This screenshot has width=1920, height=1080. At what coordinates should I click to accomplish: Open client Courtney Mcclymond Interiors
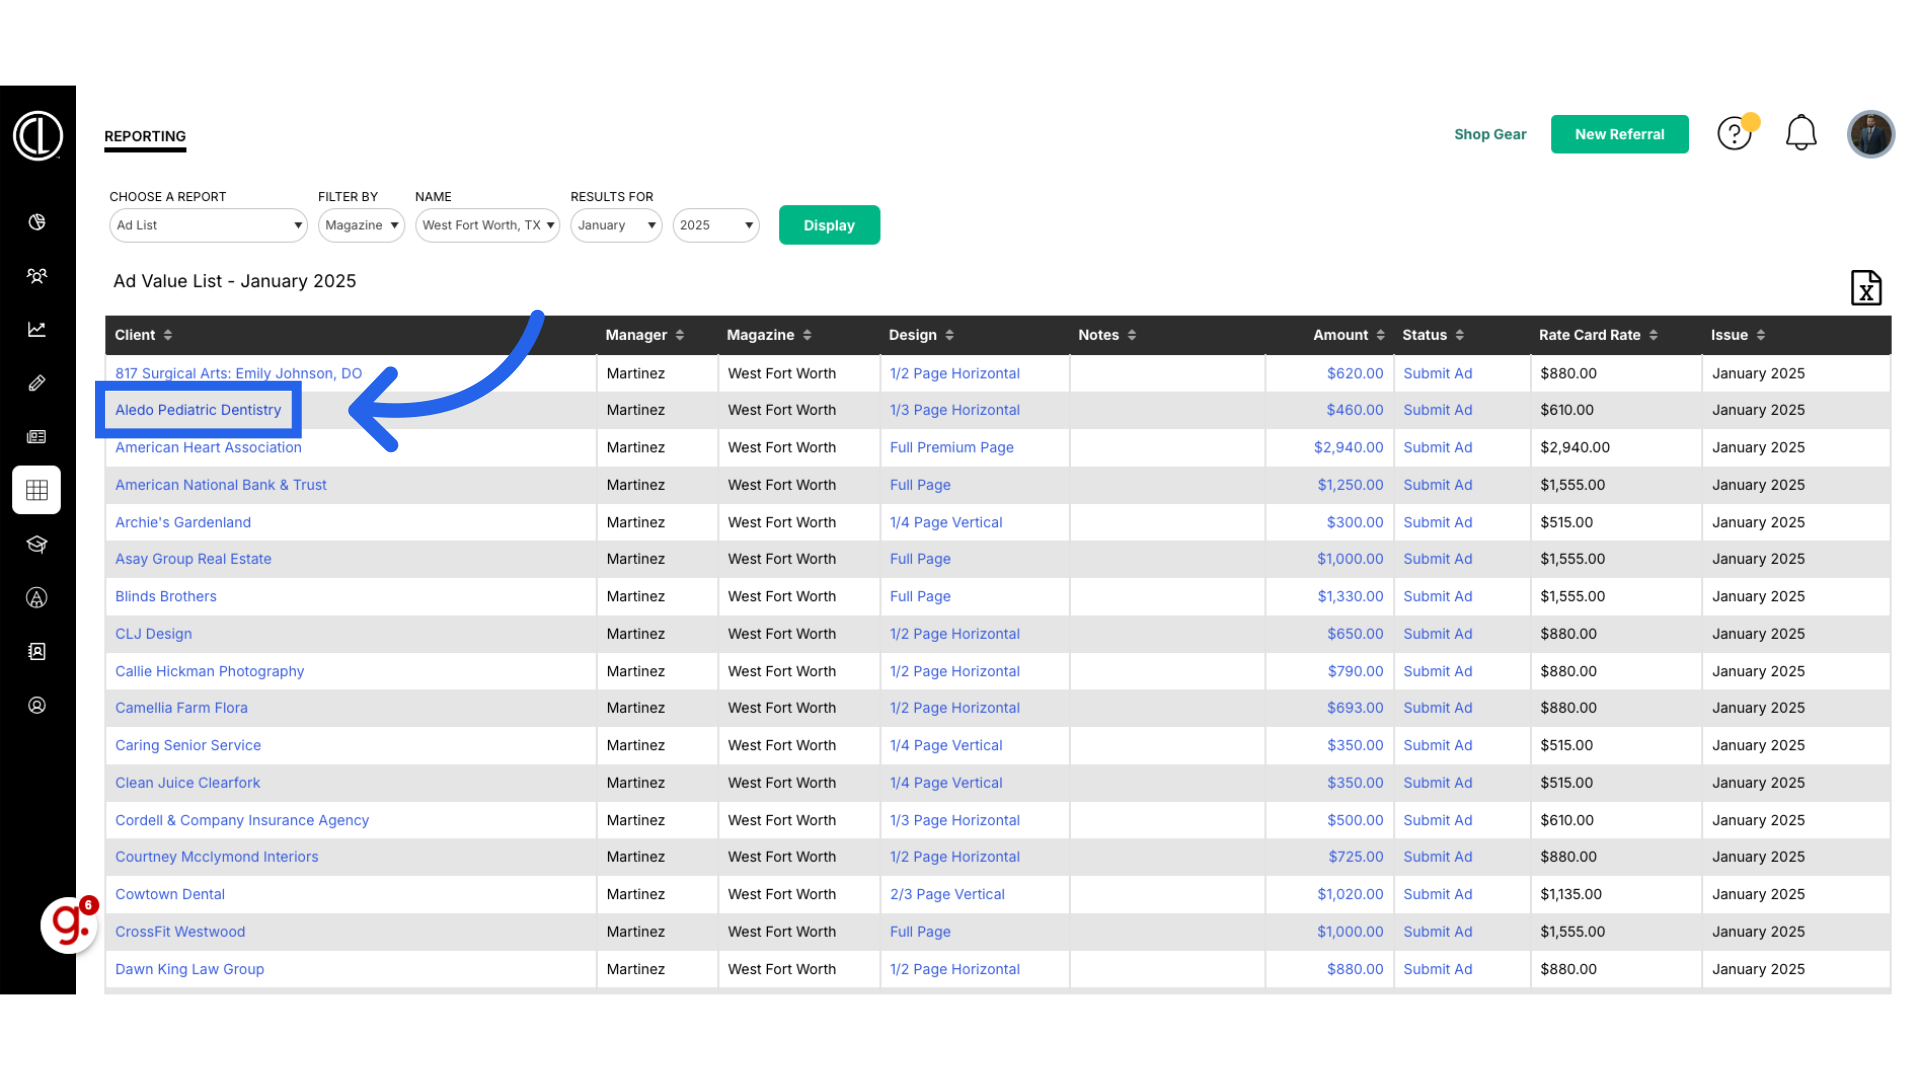(217, 857)
